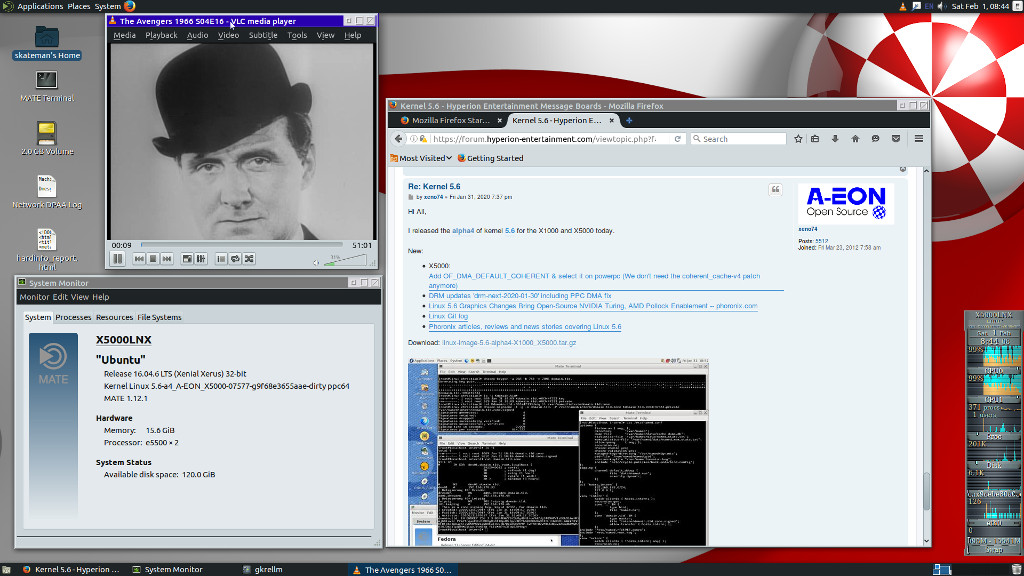Show site information icon in address bar

(x=413, y=138)
